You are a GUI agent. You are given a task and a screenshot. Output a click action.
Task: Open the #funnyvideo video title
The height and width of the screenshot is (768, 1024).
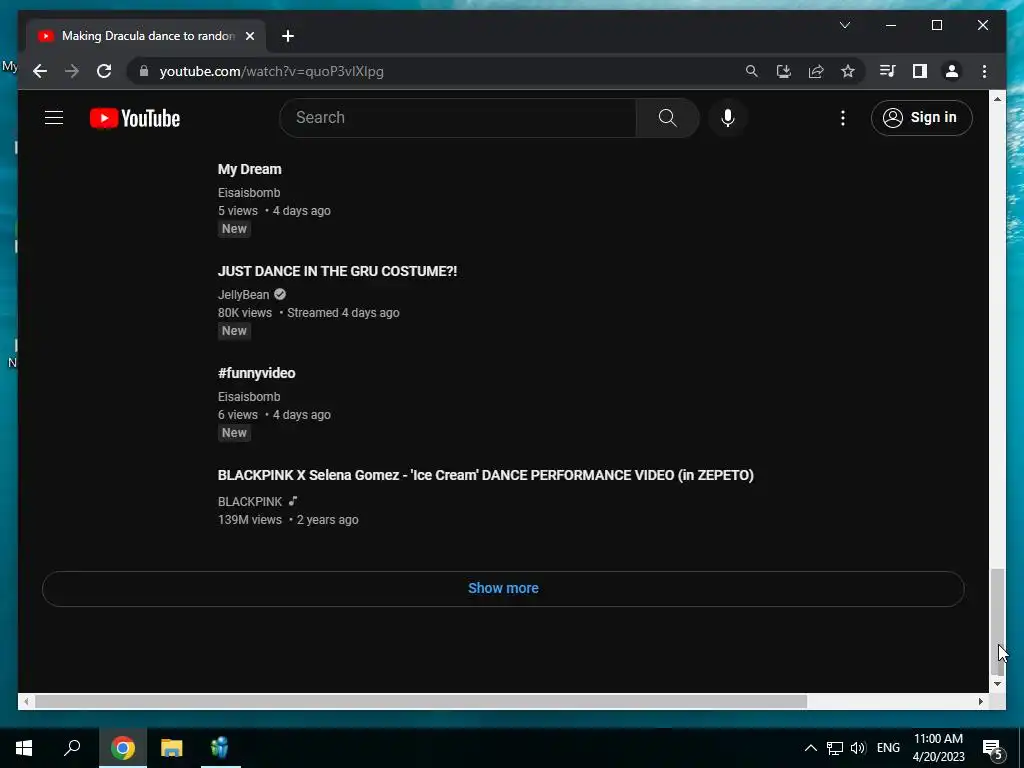tap(256, 373)
